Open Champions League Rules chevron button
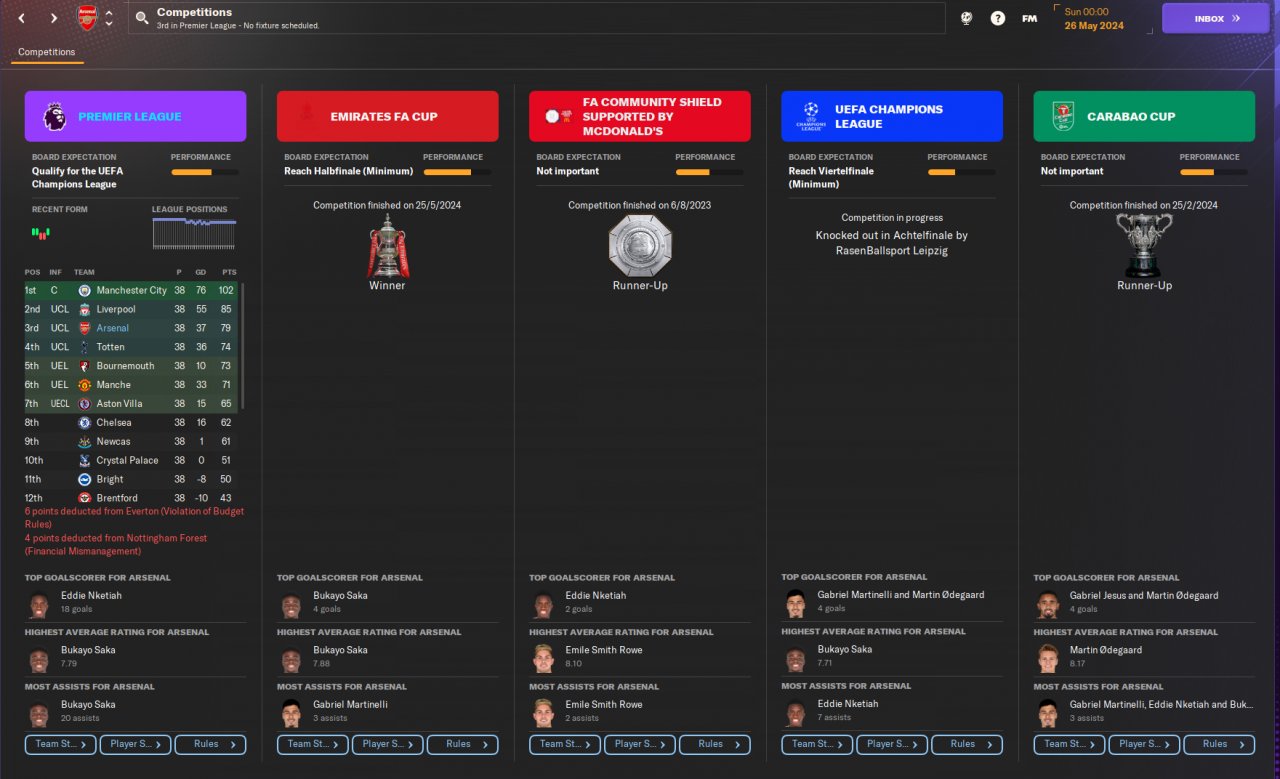The image size is (1280, 779). (x=967, y=744)
